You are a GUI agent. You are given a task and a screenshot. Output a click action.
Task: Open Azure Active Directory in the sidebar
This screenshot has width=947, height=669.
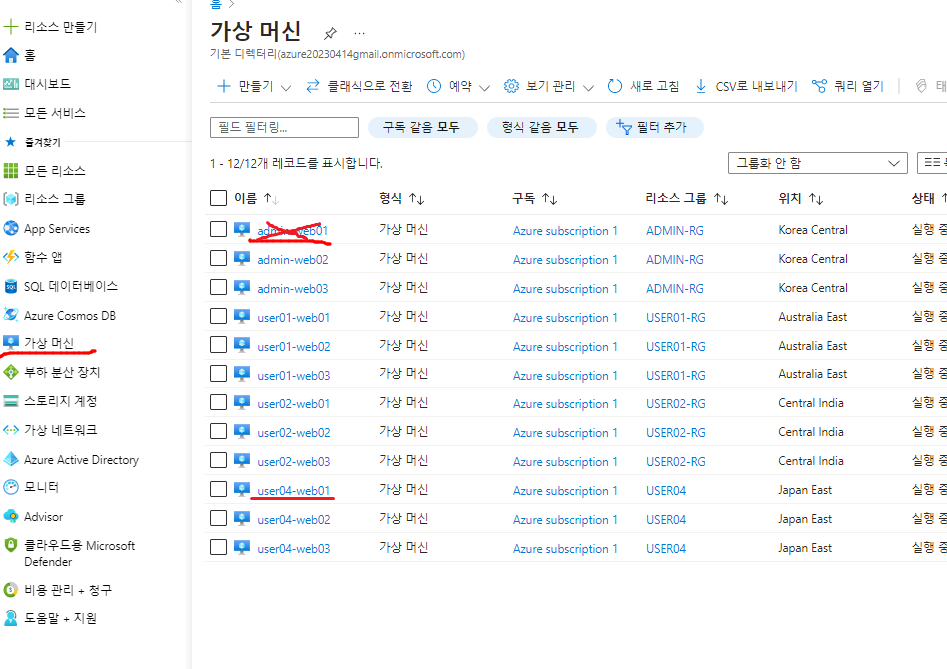pyautogui.click(x=82, y=459)
